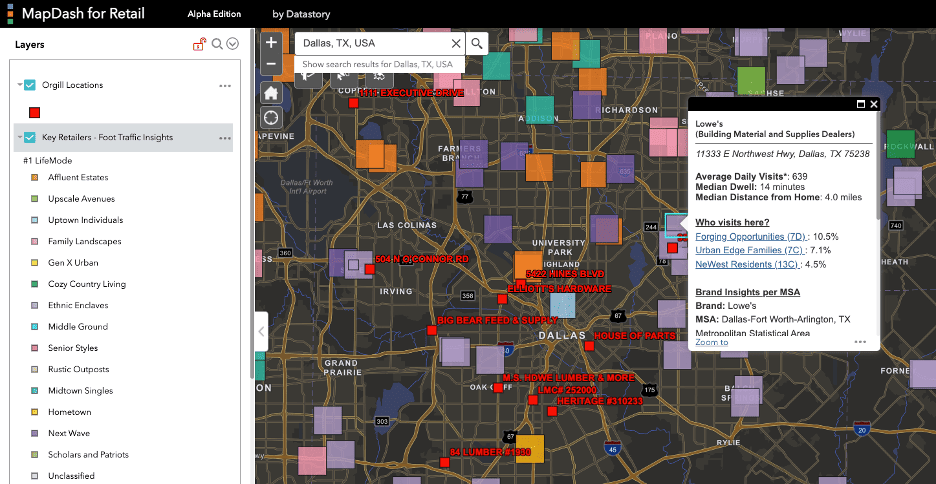Viewport: 936px width, 484px height.
Task: Click MapDash for Retail title
Action: point(83,13)
